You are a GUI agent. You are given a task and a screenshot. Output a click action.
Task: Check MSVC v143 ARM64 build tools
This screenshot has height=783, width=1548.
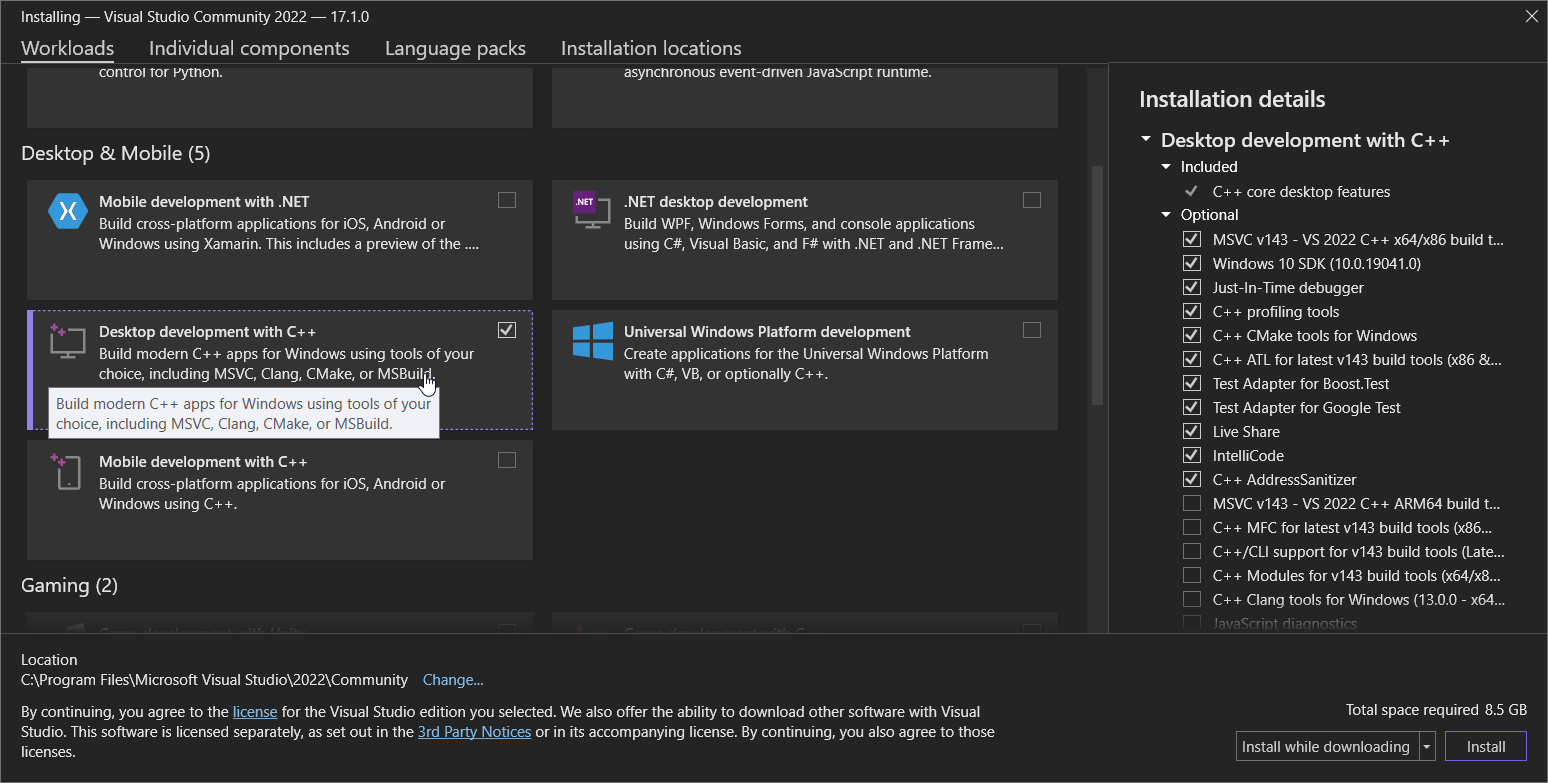point(1192,503)
